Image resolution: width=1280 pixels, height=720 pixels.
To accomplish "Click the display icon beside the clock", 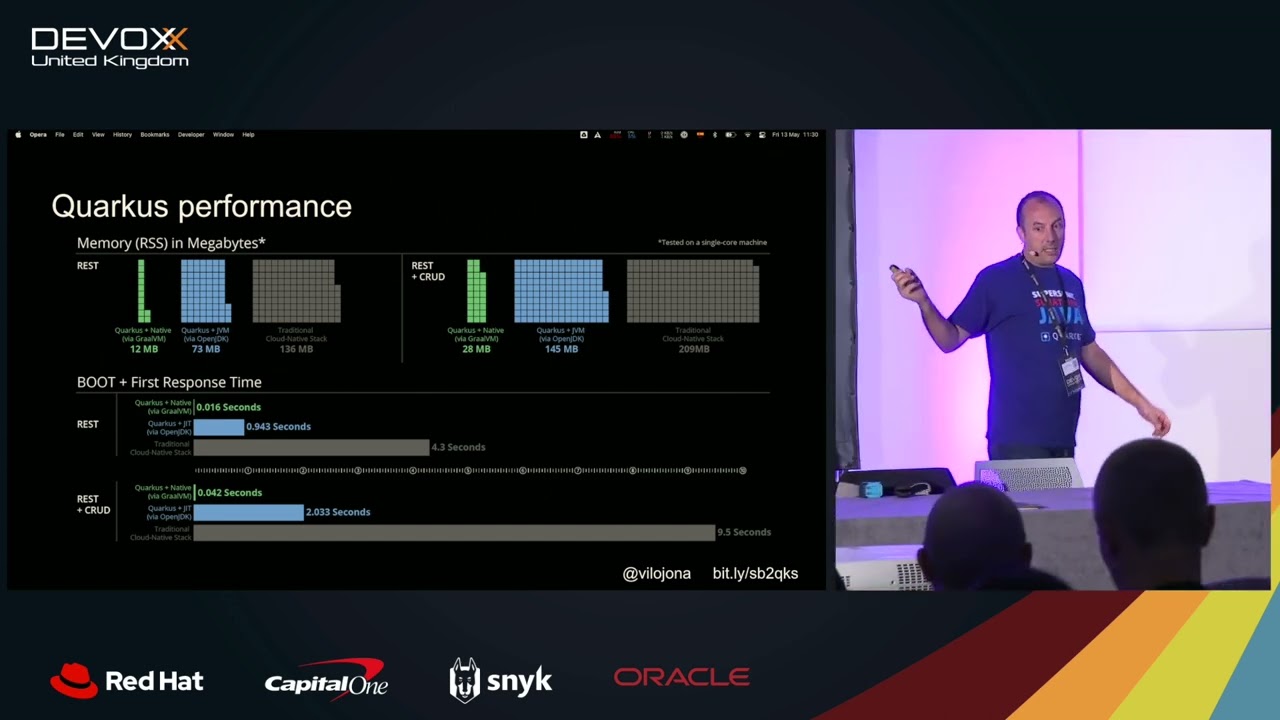I will tap(762, 135).
